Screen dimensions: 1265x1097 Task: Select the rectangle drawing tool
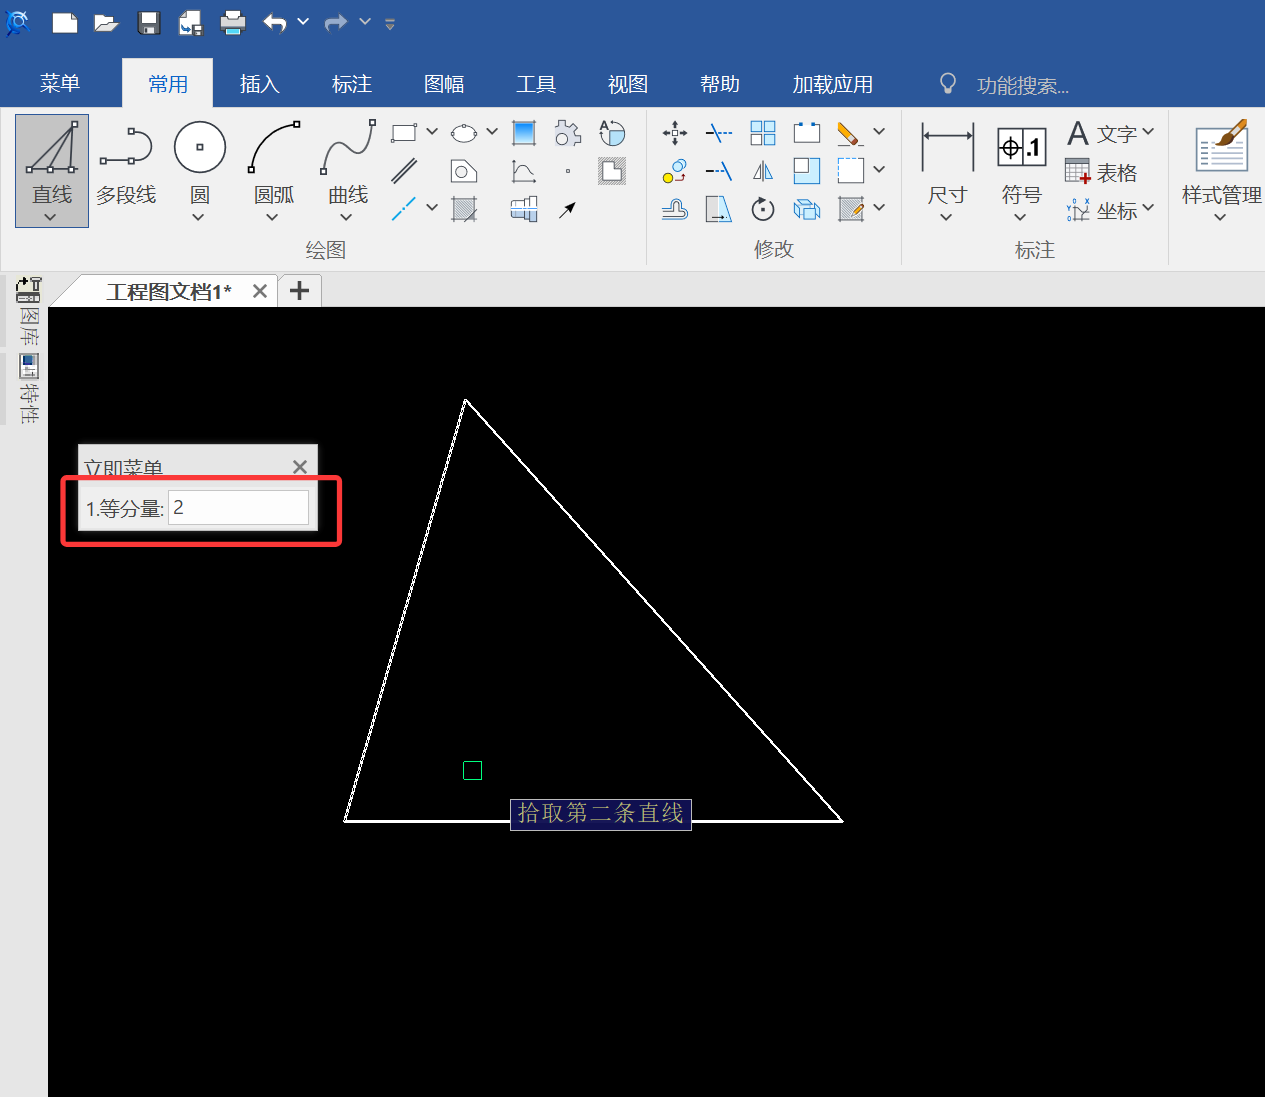[x=404, y=132]
